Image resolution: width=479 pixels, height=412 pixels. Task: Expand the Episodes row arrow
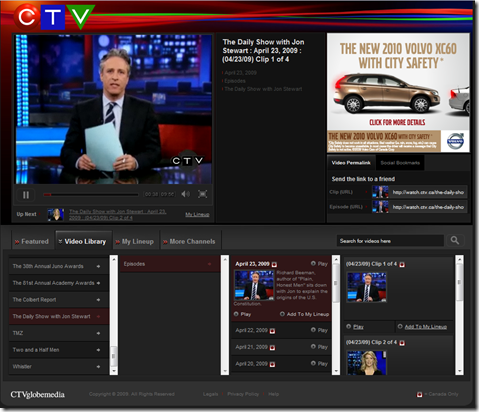click(x=209, y=264)
